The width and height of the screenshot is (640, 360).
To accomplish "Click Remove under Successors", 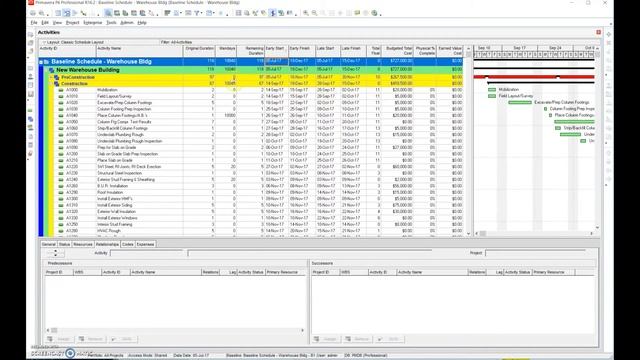I will coord(358,339).
